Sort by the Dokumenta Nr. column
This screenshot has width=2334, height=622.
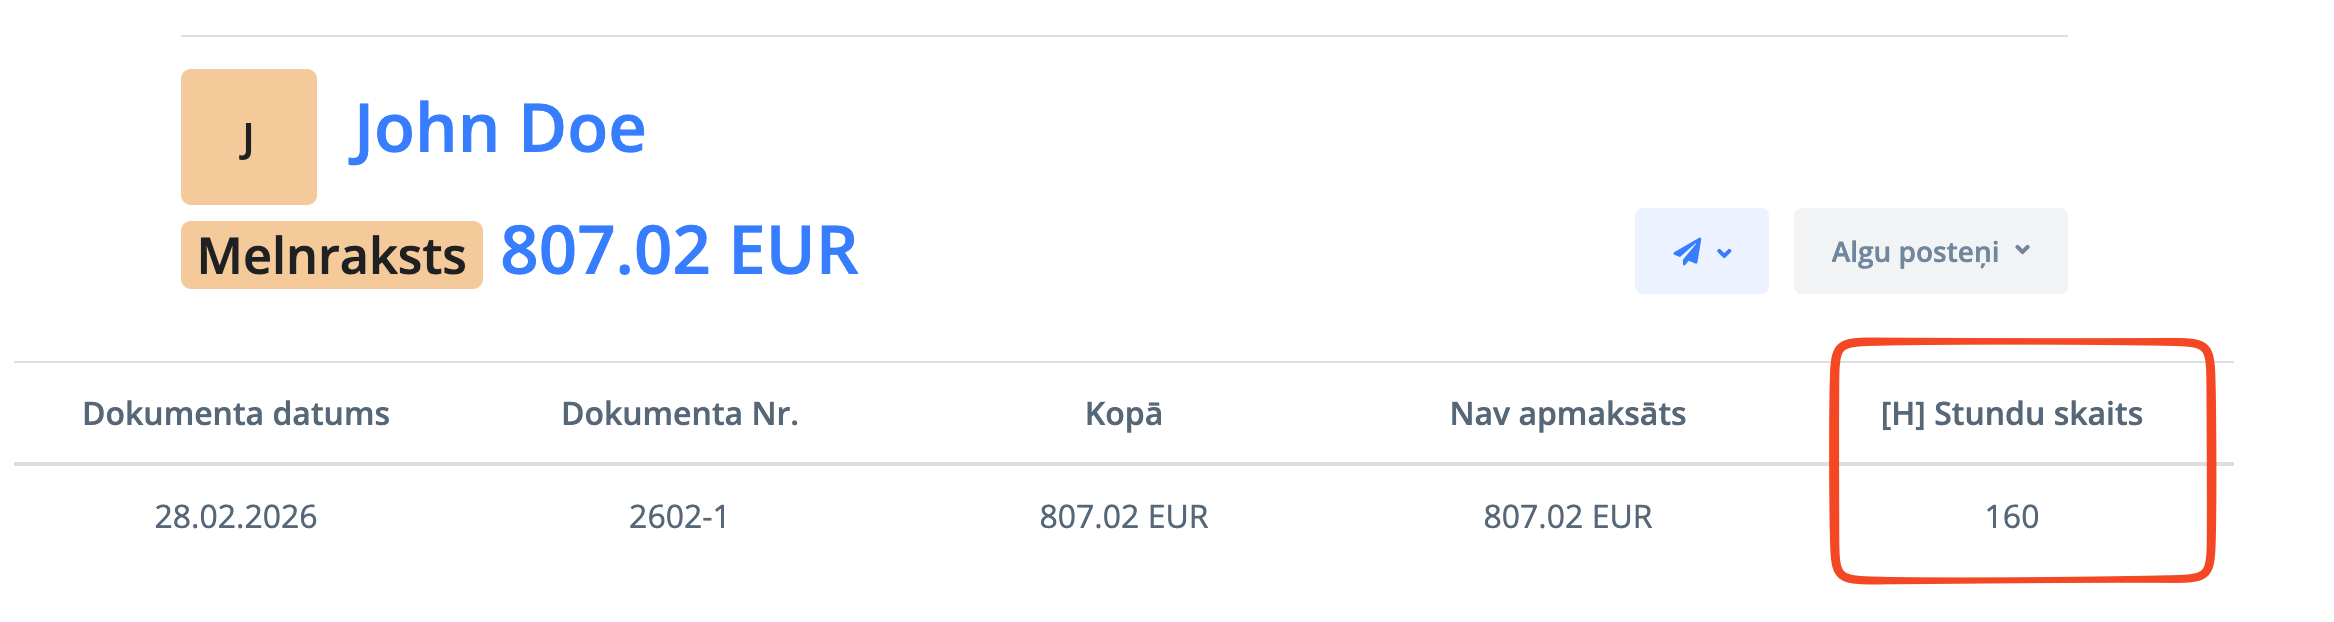point(680,414)
